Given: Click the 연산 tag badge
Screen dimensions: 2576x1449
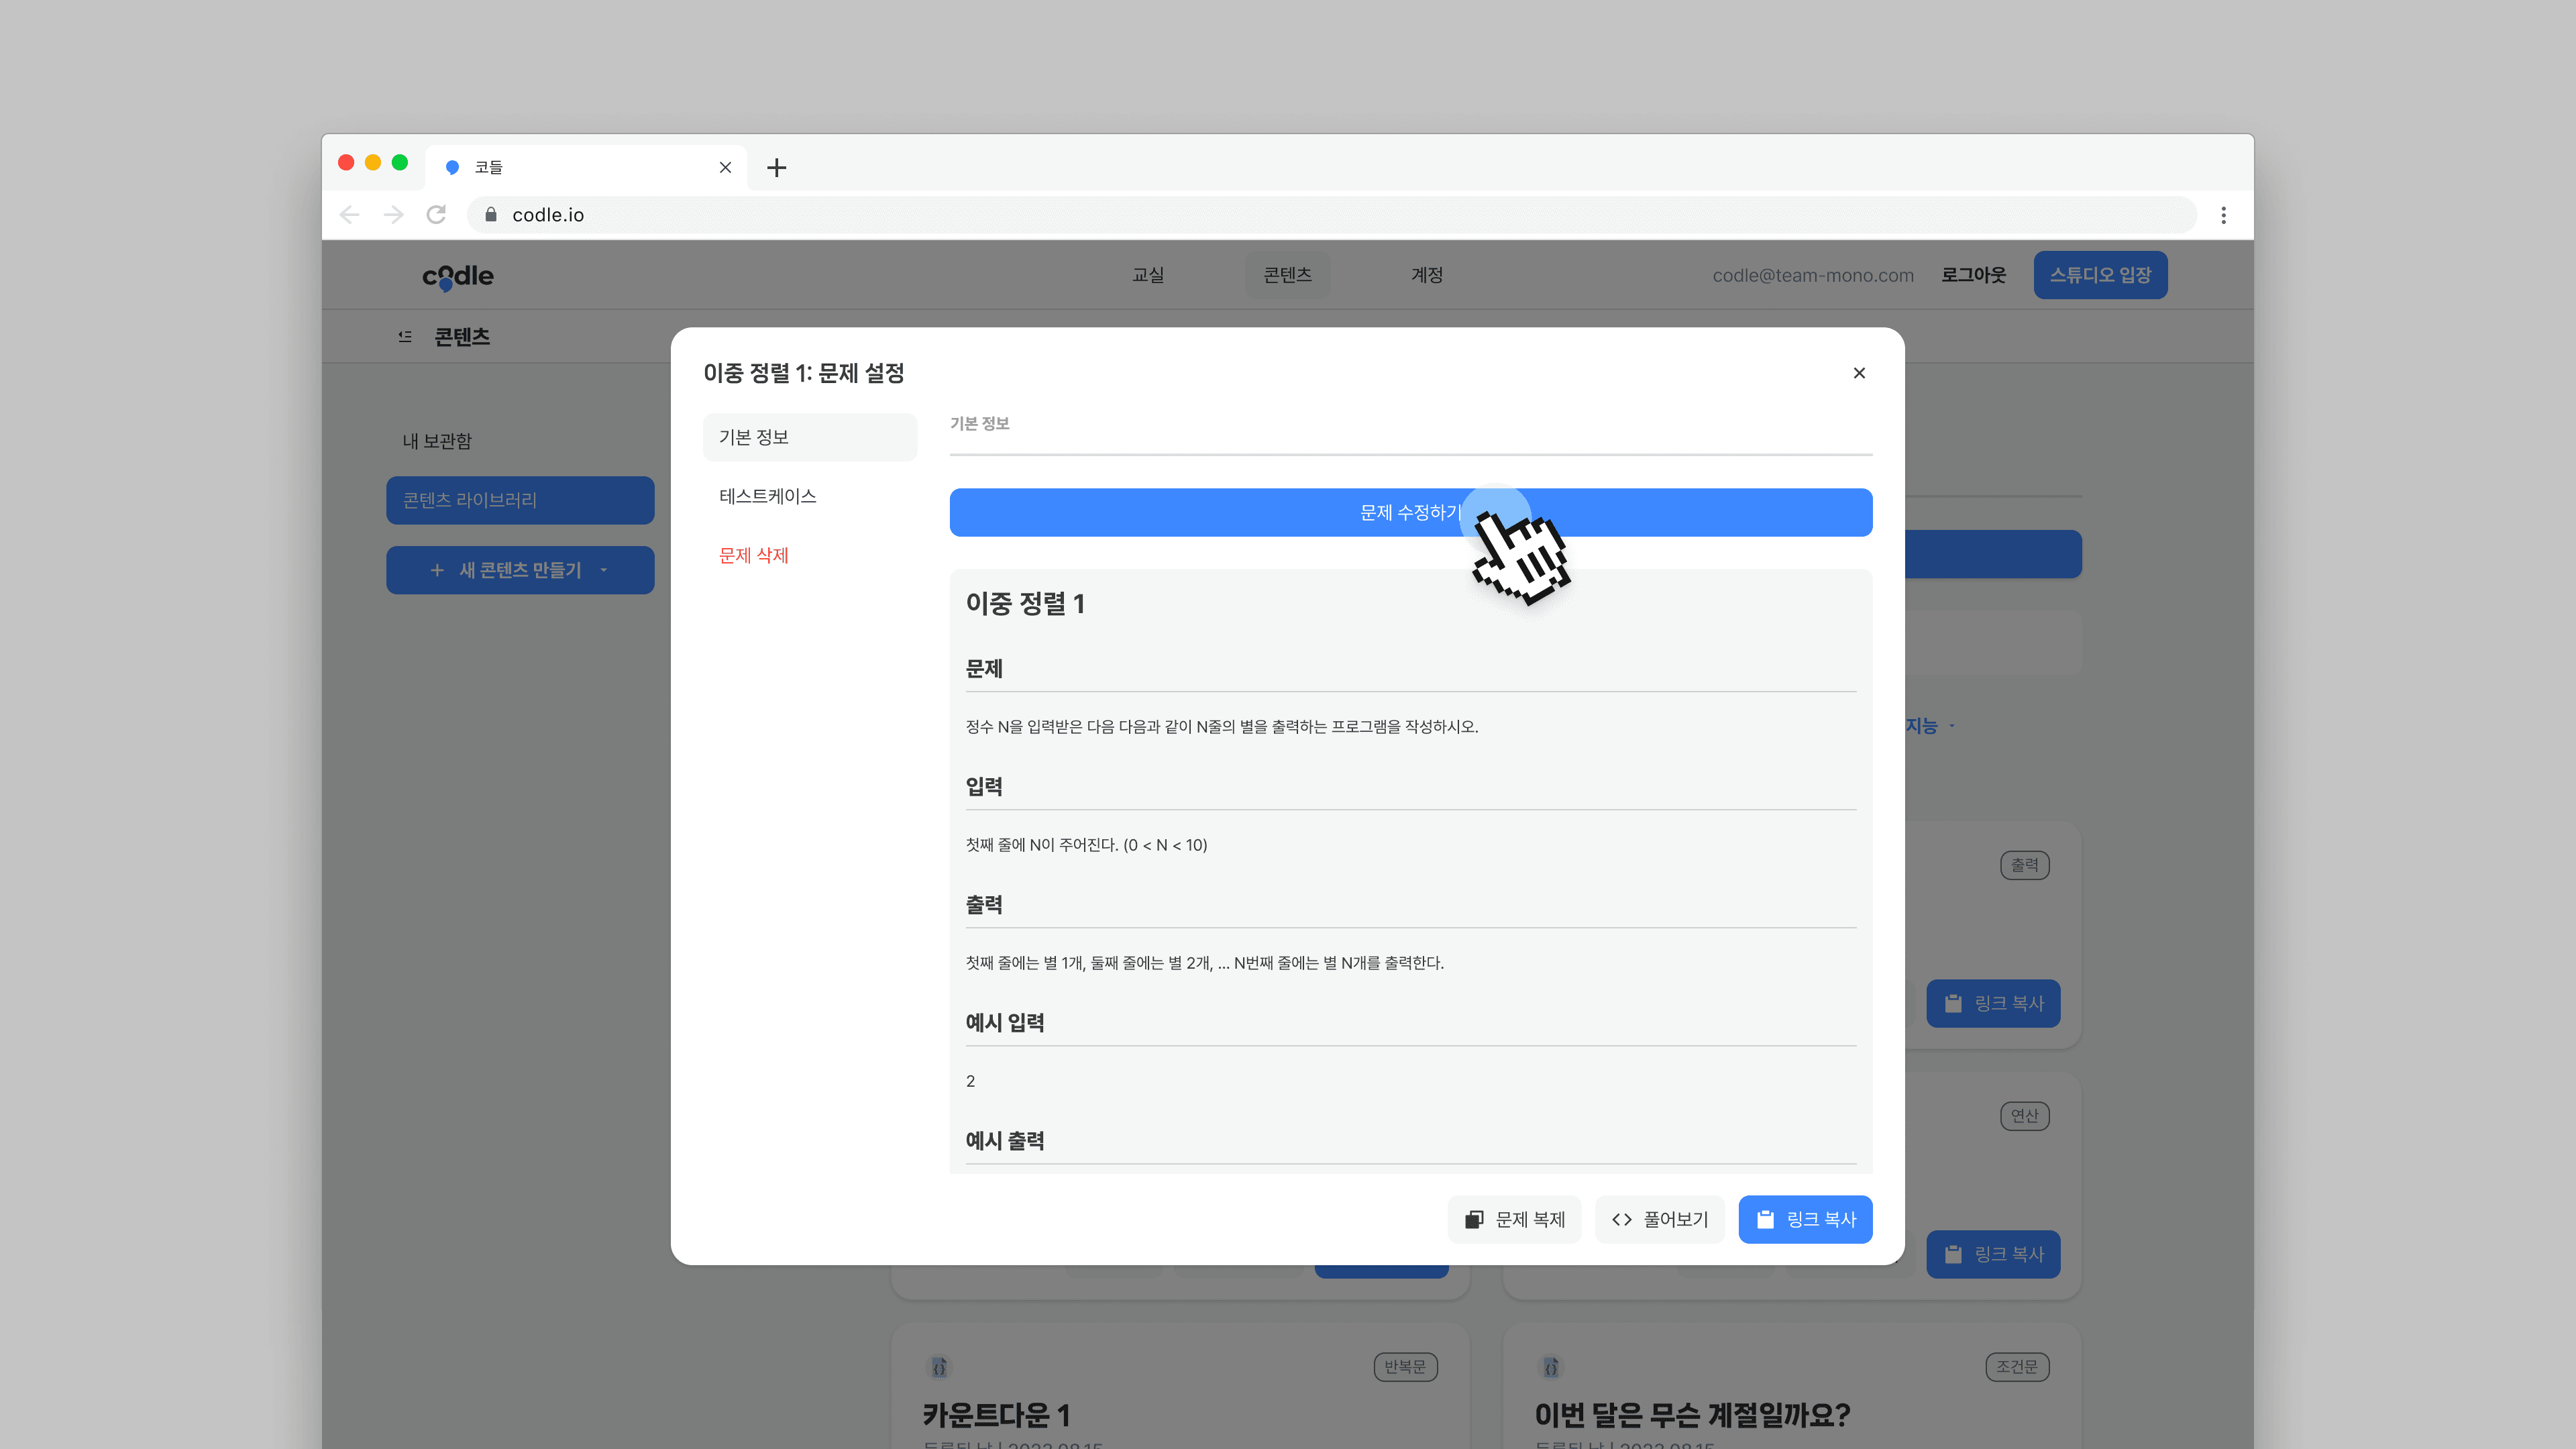Looking at the screenshot, I should 2024,1116.
